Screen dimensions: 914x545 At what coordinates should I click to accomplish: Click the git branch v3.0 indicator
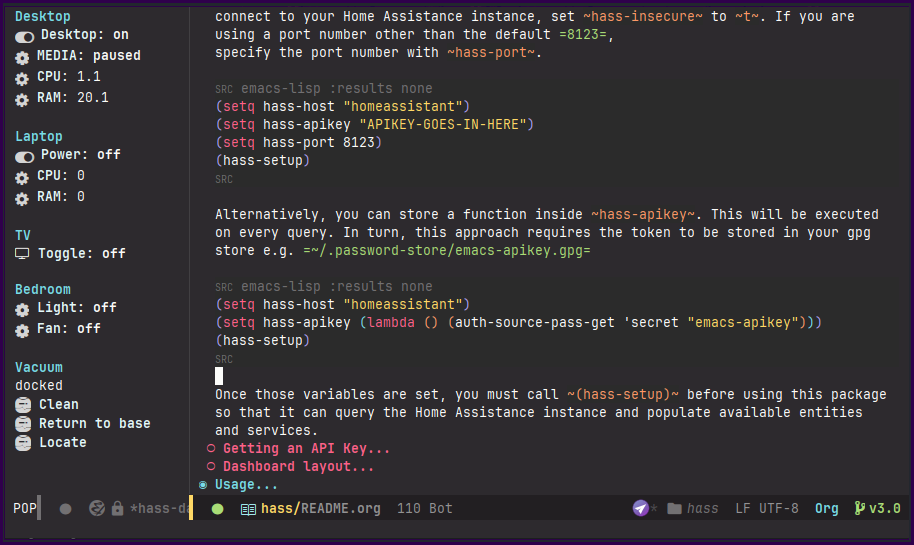coord(877,508)
